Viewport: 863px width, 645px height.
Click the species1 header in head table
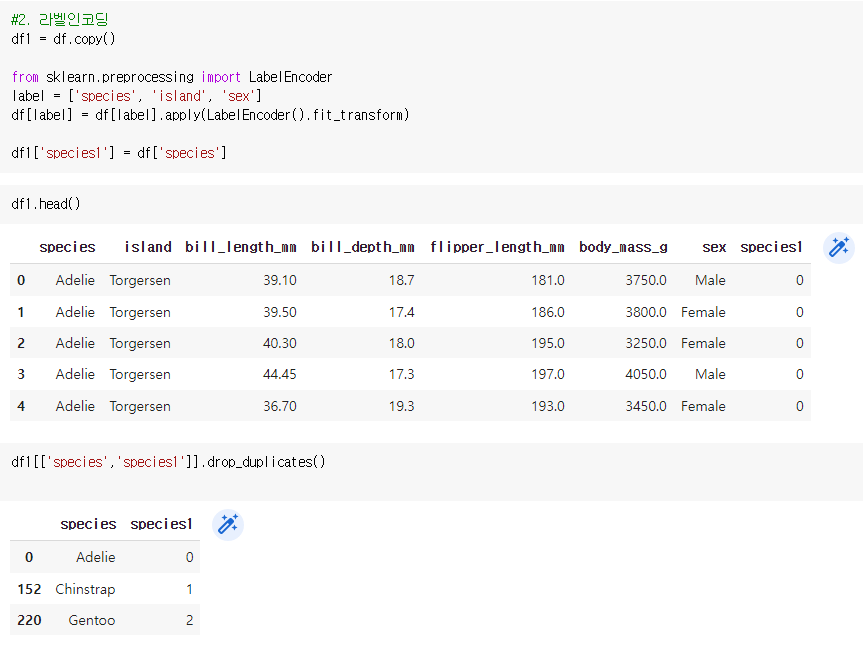coord(771,248)
